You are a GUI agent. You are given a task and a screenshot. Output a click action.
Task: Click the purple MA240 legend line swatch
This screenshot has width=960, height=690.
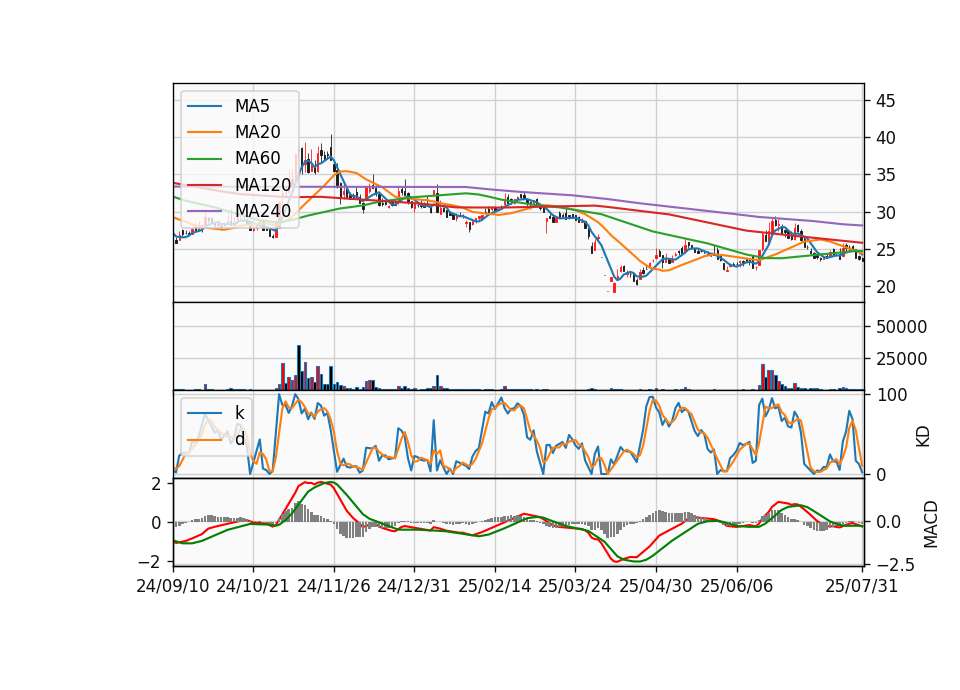[204, 211]
